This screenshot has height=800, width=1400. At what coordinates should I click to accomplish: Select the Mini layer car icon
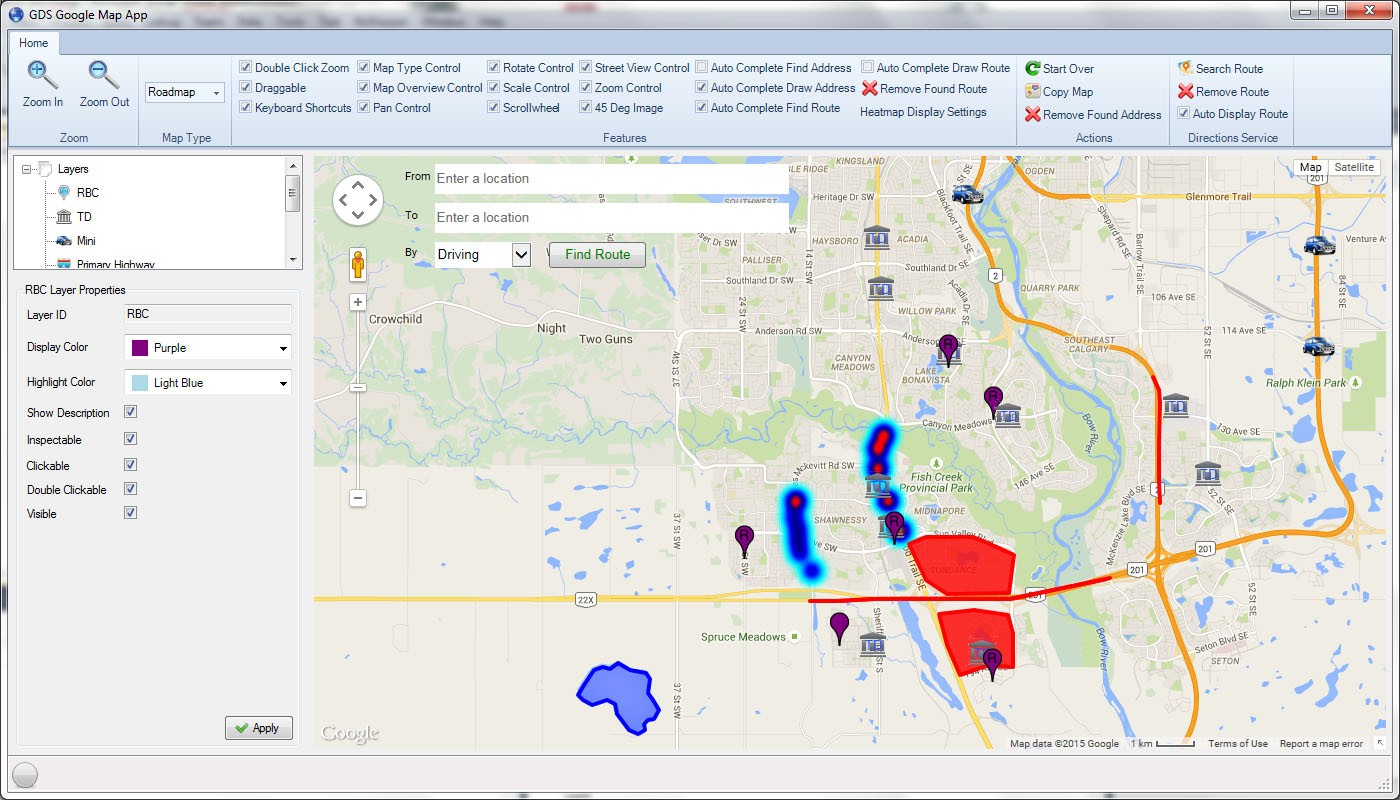[x=64, y=241]
